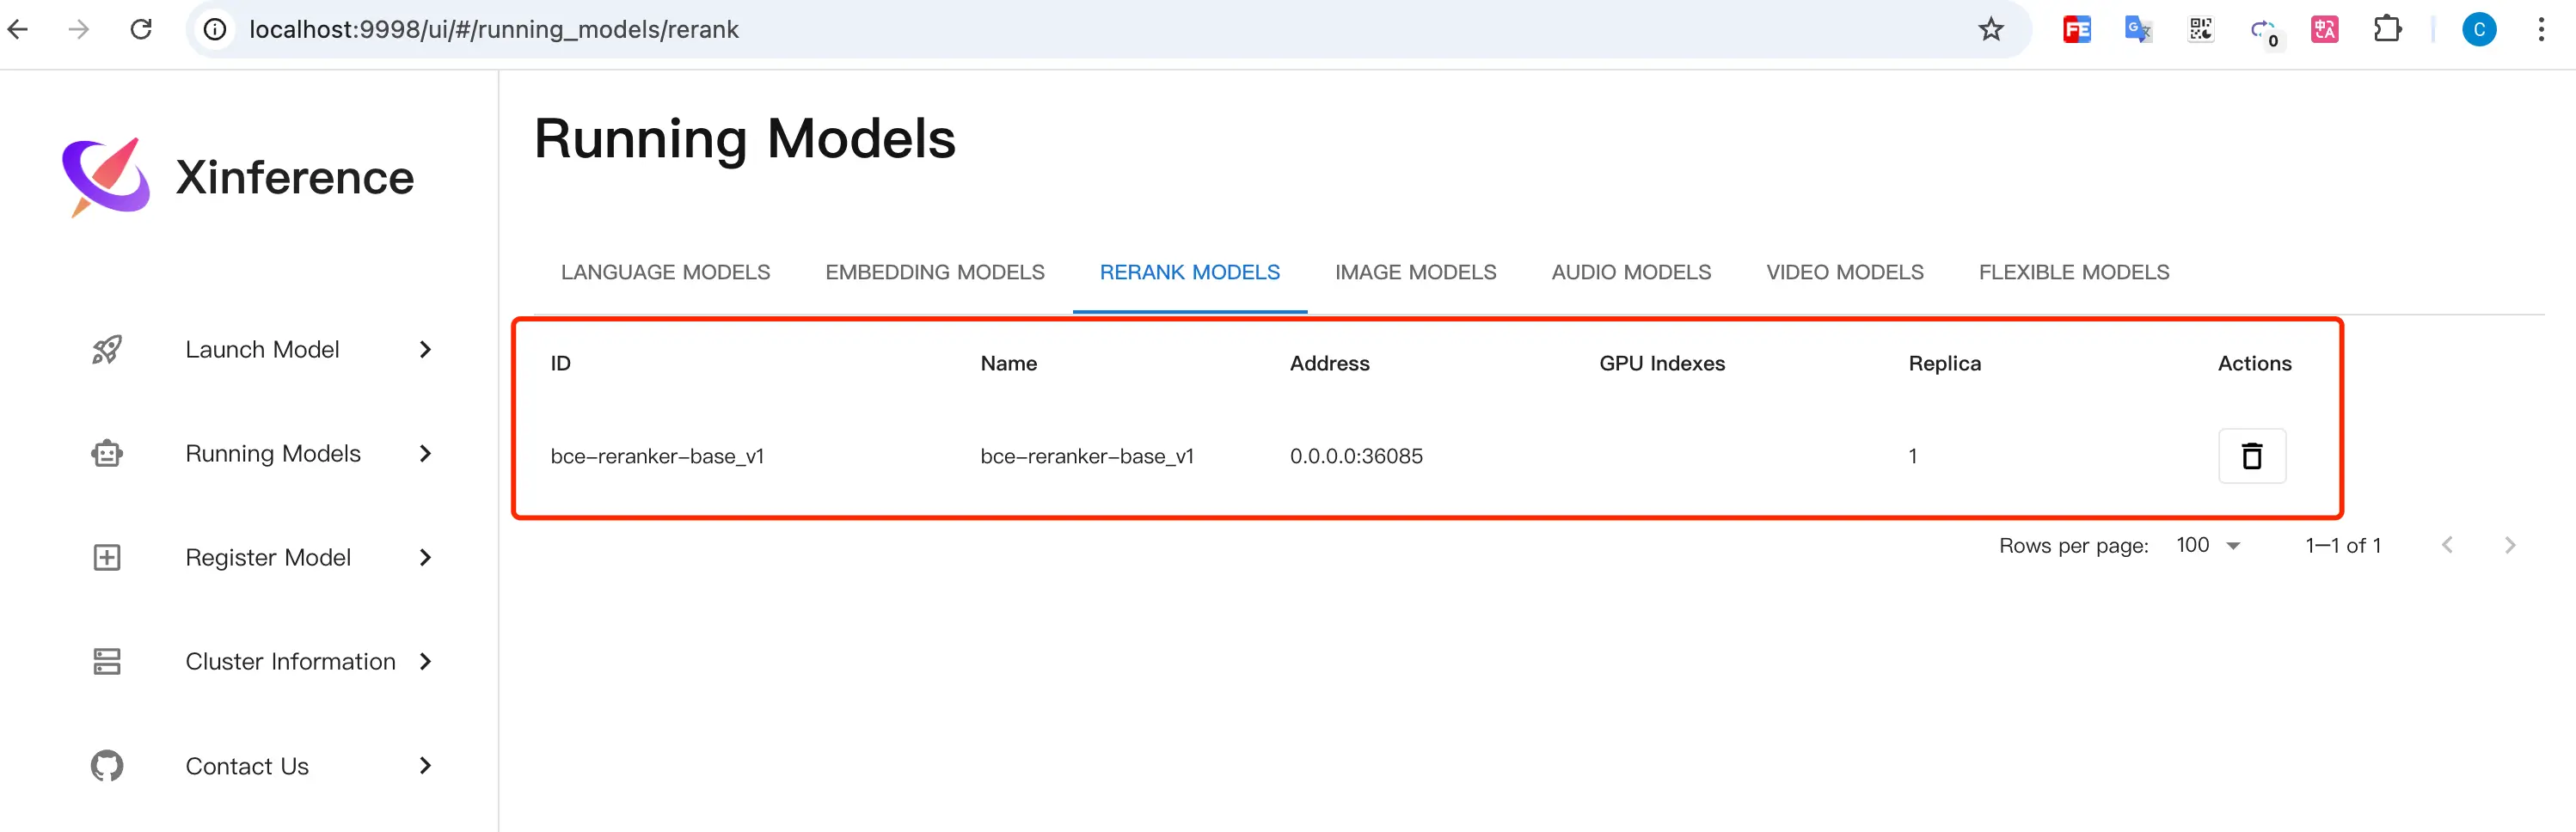This screenshot has width=2576, height=832.
Task: Switch to the Audio Models tab
Action: coord(1631,272)
